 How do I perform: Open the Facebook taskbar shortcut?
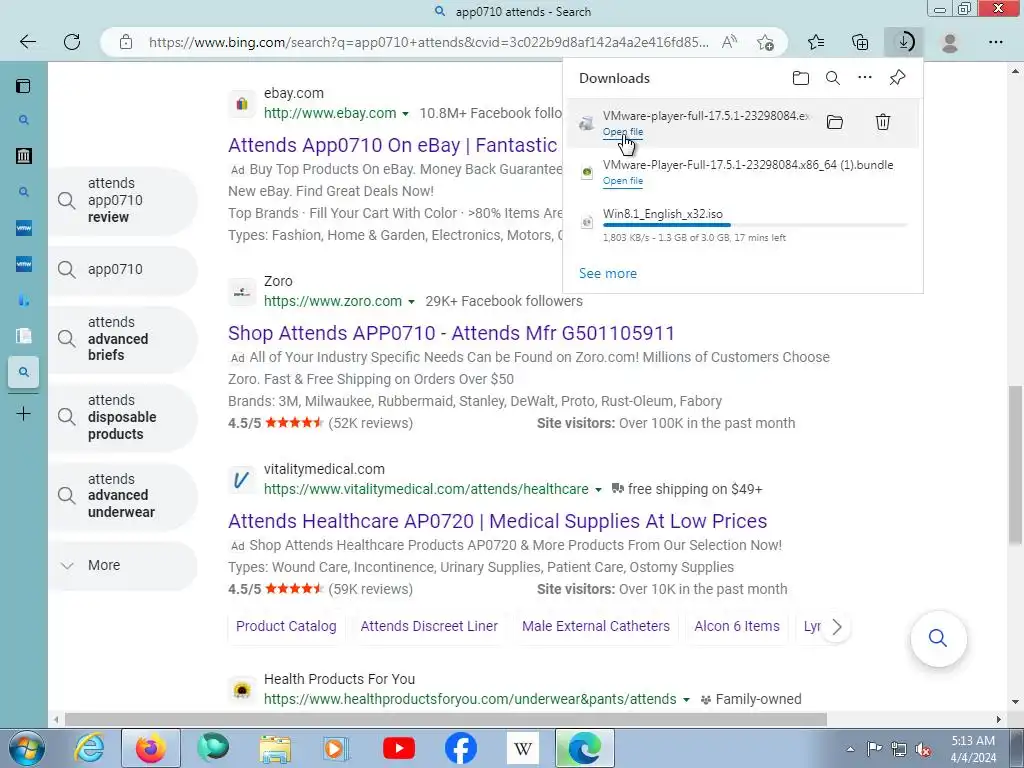[x=460, y=748]
